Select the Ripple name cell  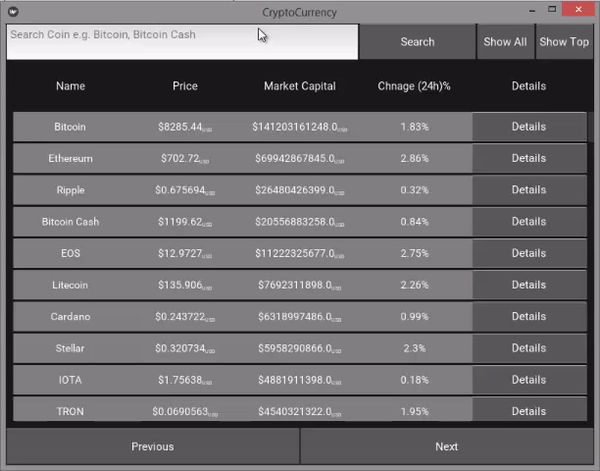pos(70,190)
